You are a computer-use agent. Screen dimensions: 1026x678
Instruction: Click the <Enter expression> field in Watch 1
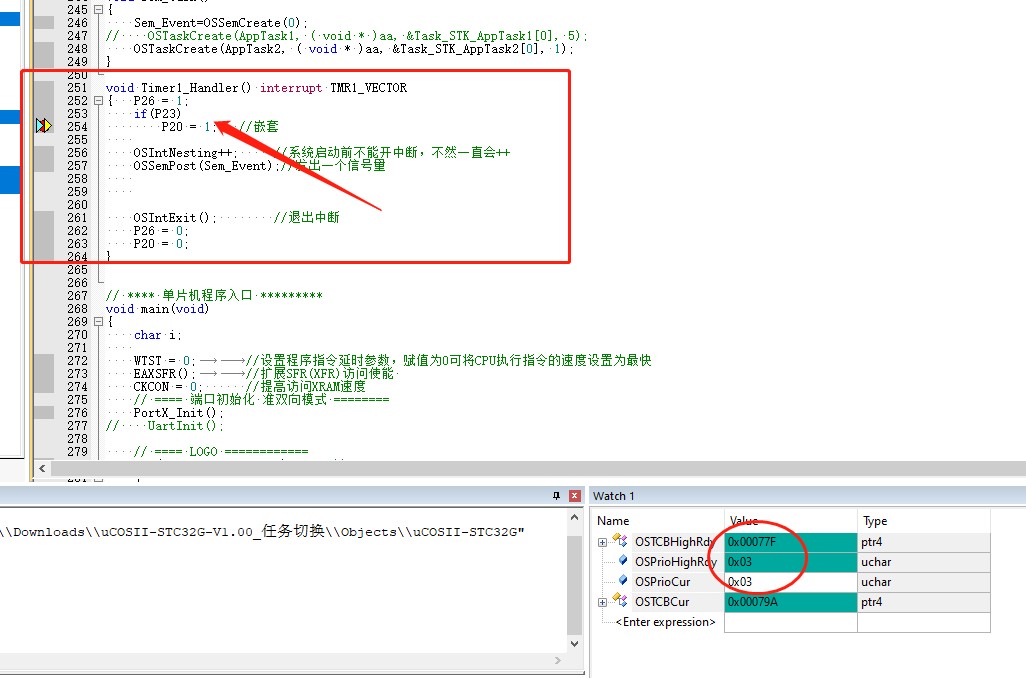coord(665,622)
